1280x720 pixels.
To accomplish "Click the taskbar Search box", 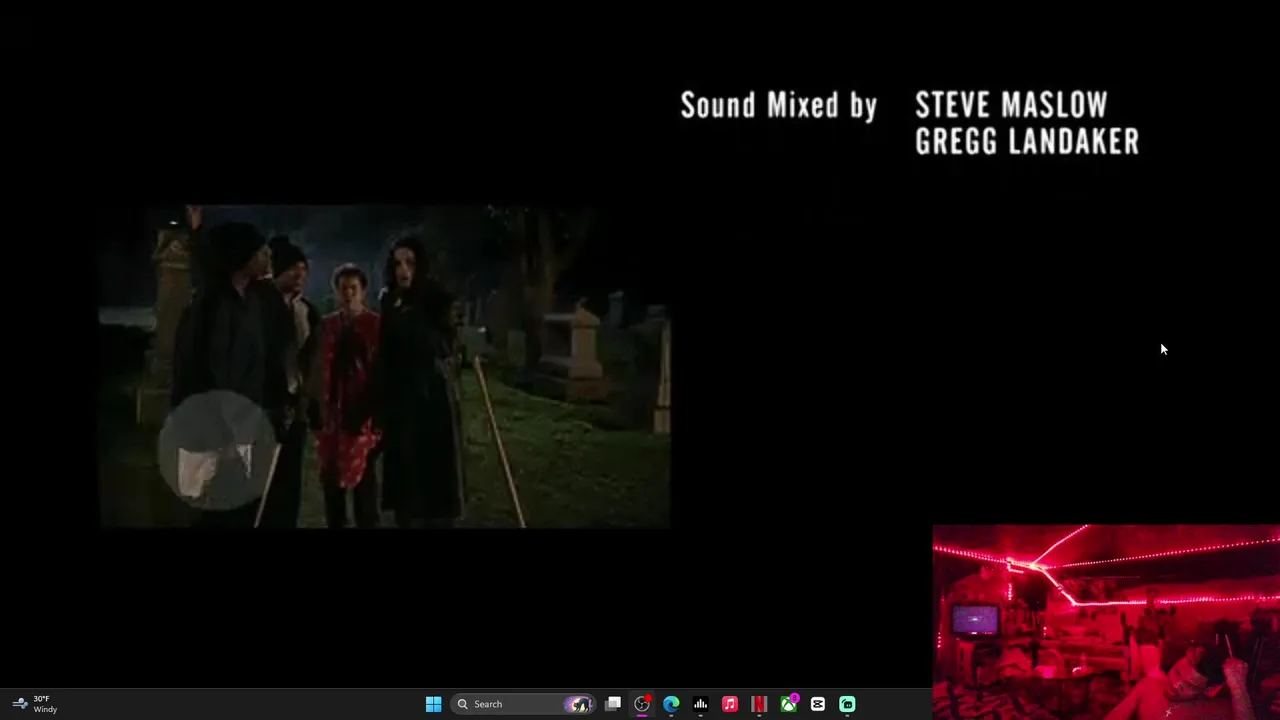I will pyautogui.click(x=523, y=704).
